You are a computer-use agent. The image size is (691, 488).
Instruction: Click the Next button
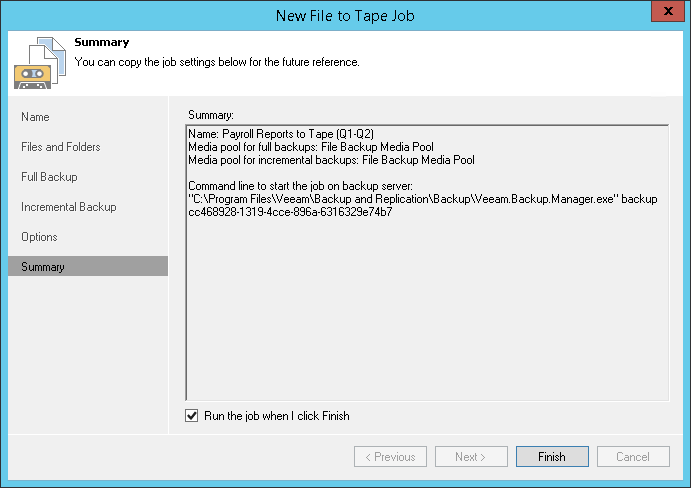coord(470,457)
